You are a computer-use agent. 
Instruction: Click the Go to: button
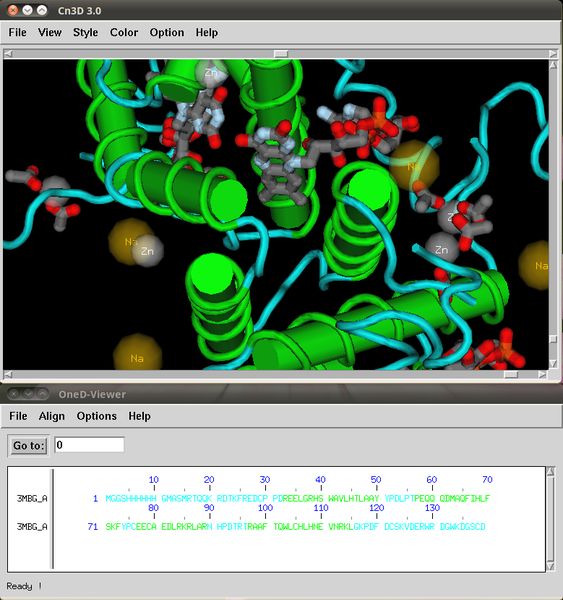pos(29,445)
